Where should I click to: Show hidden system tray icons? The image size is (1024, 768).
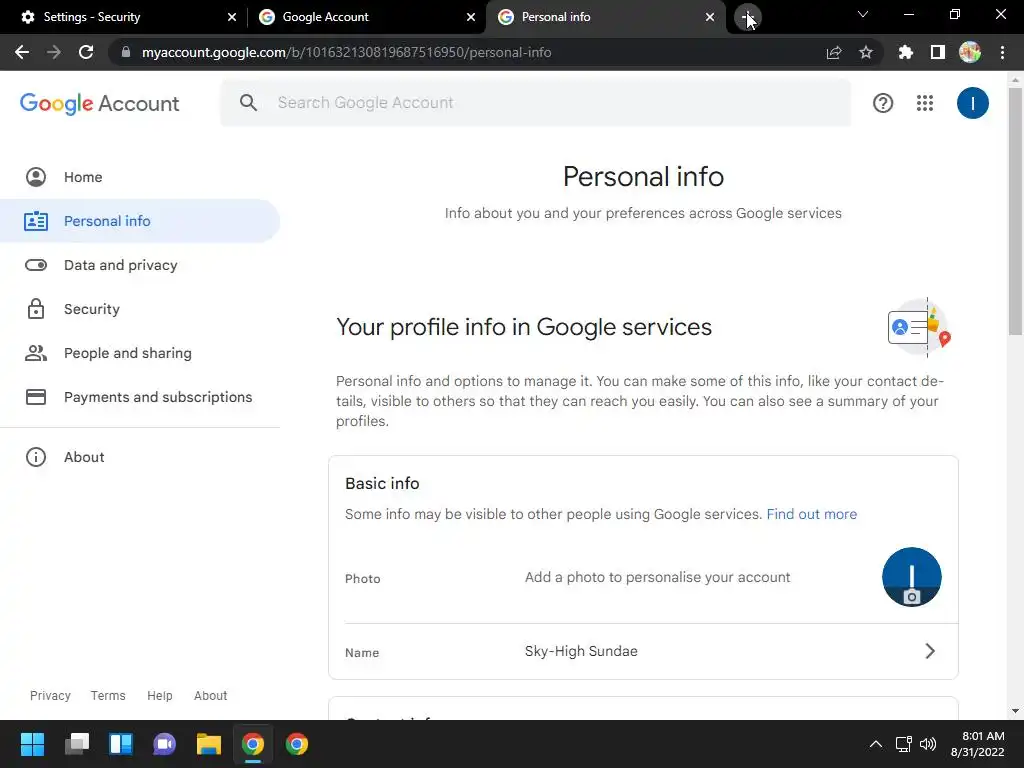(876, 744)
